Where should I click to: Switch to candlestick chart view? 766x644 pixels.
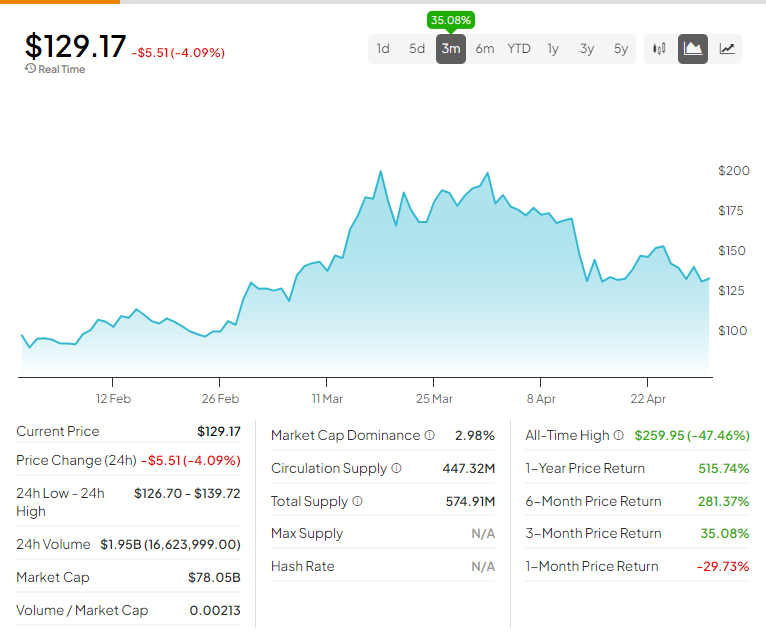click(659, 48)
